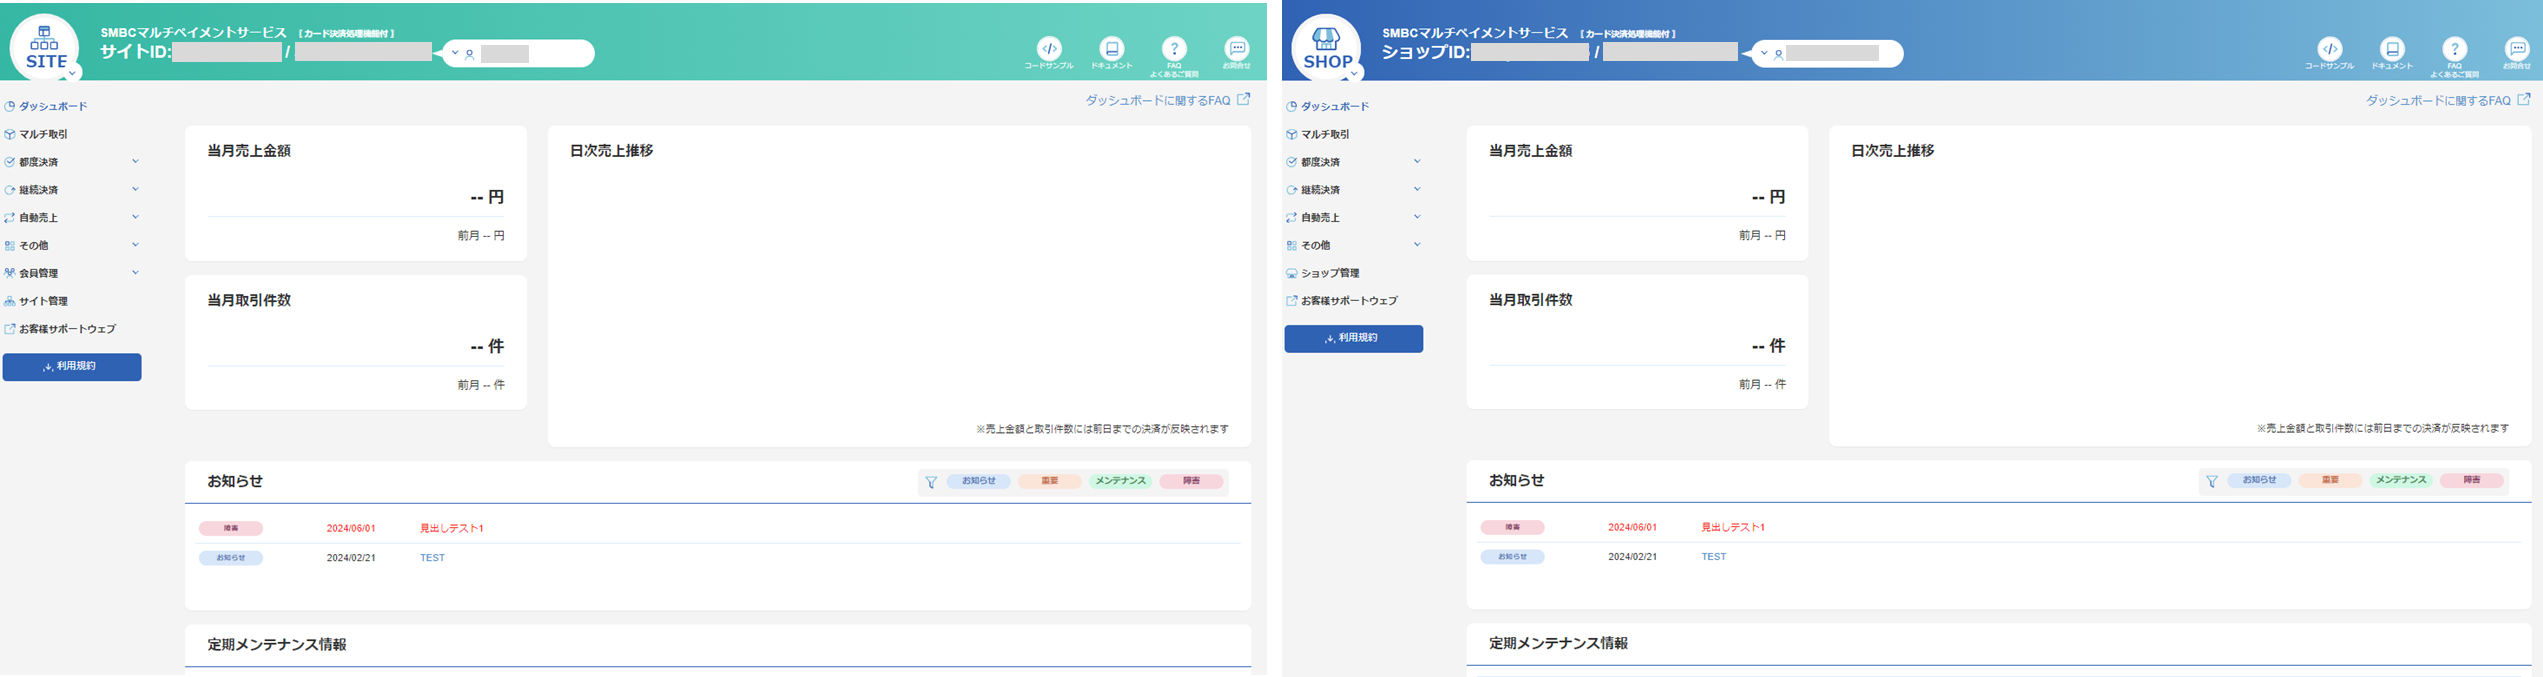Toggle 障害 filter chip on SHOP screen
Image resolution: width=2543 pixels, height=677 pixels.
pyautogui.click(x=2472, y=480)
